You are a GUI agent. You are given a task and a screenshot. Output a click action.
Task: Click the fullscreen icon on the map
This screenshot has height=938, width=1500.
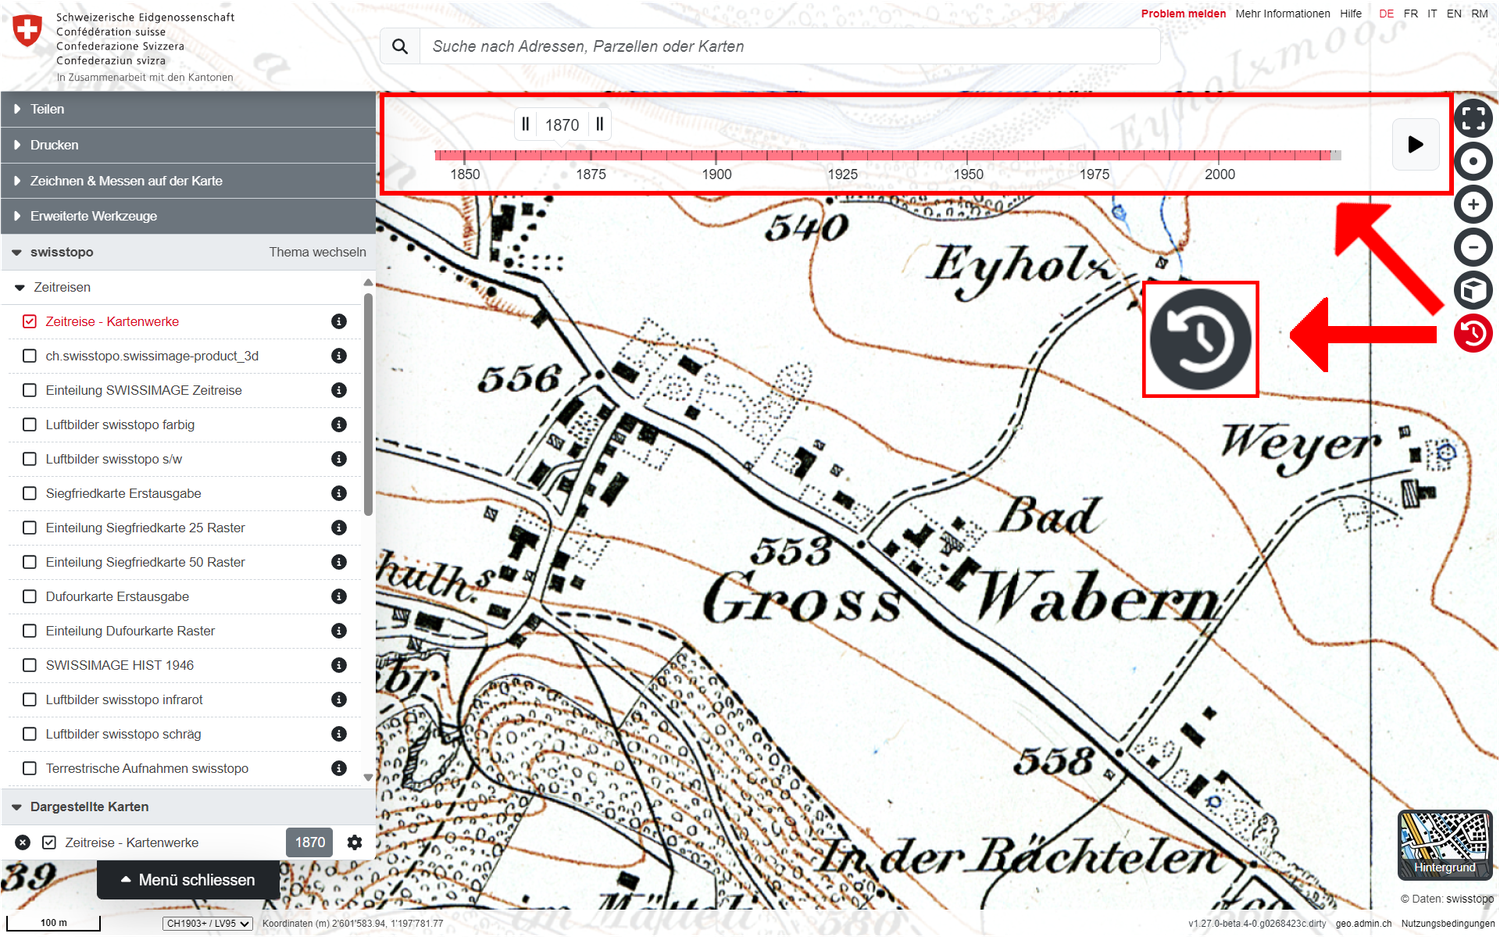click(x=1473, y=118)
